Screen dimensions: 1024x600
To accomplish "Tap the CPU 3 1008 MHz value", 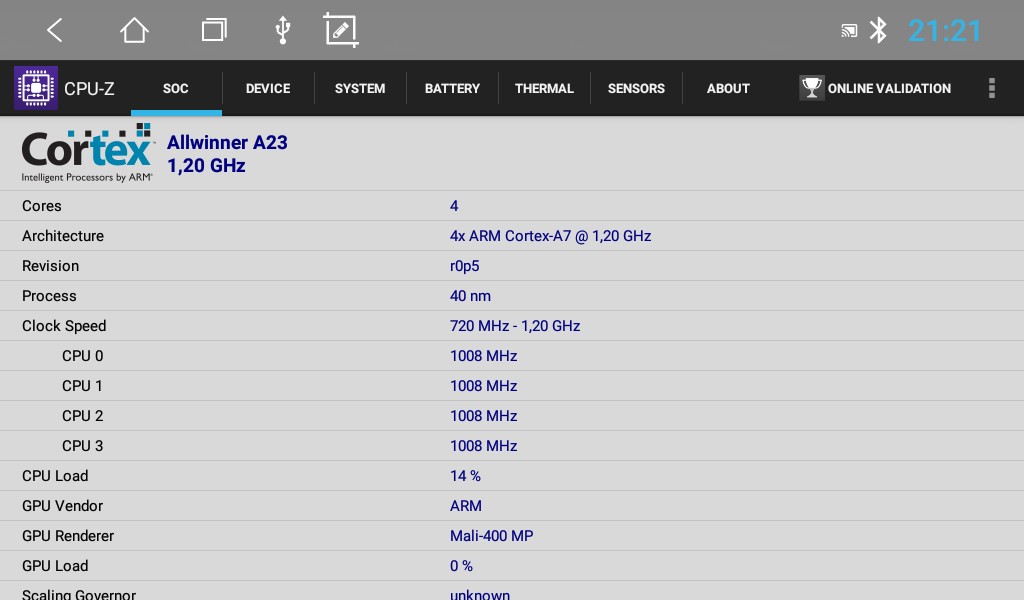I will [x=483, y=446].
